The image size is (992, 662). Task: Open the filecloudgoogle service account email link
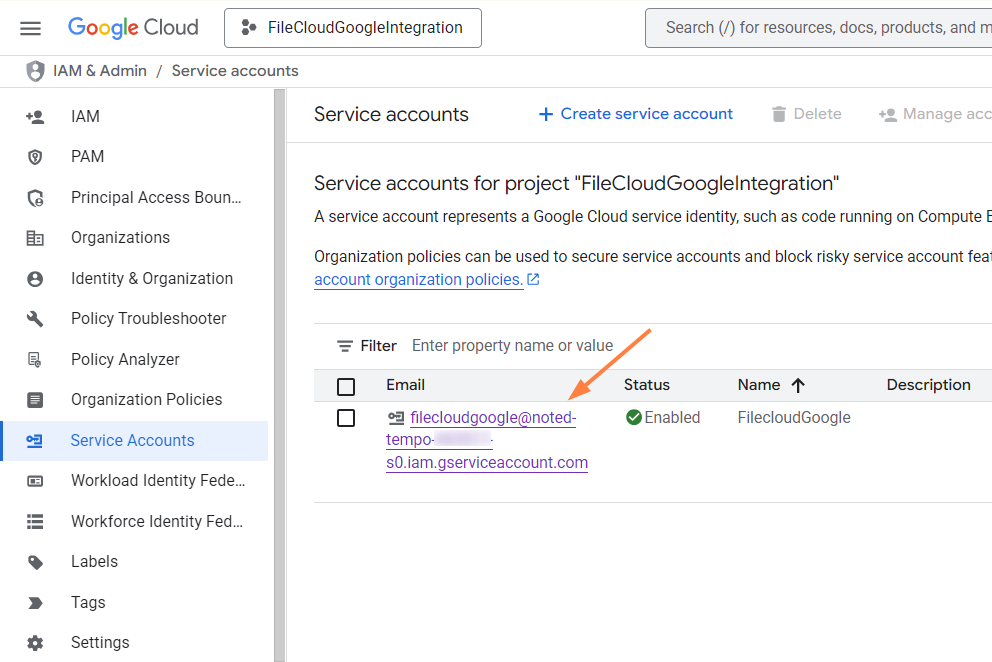click(x=492, y=418)
